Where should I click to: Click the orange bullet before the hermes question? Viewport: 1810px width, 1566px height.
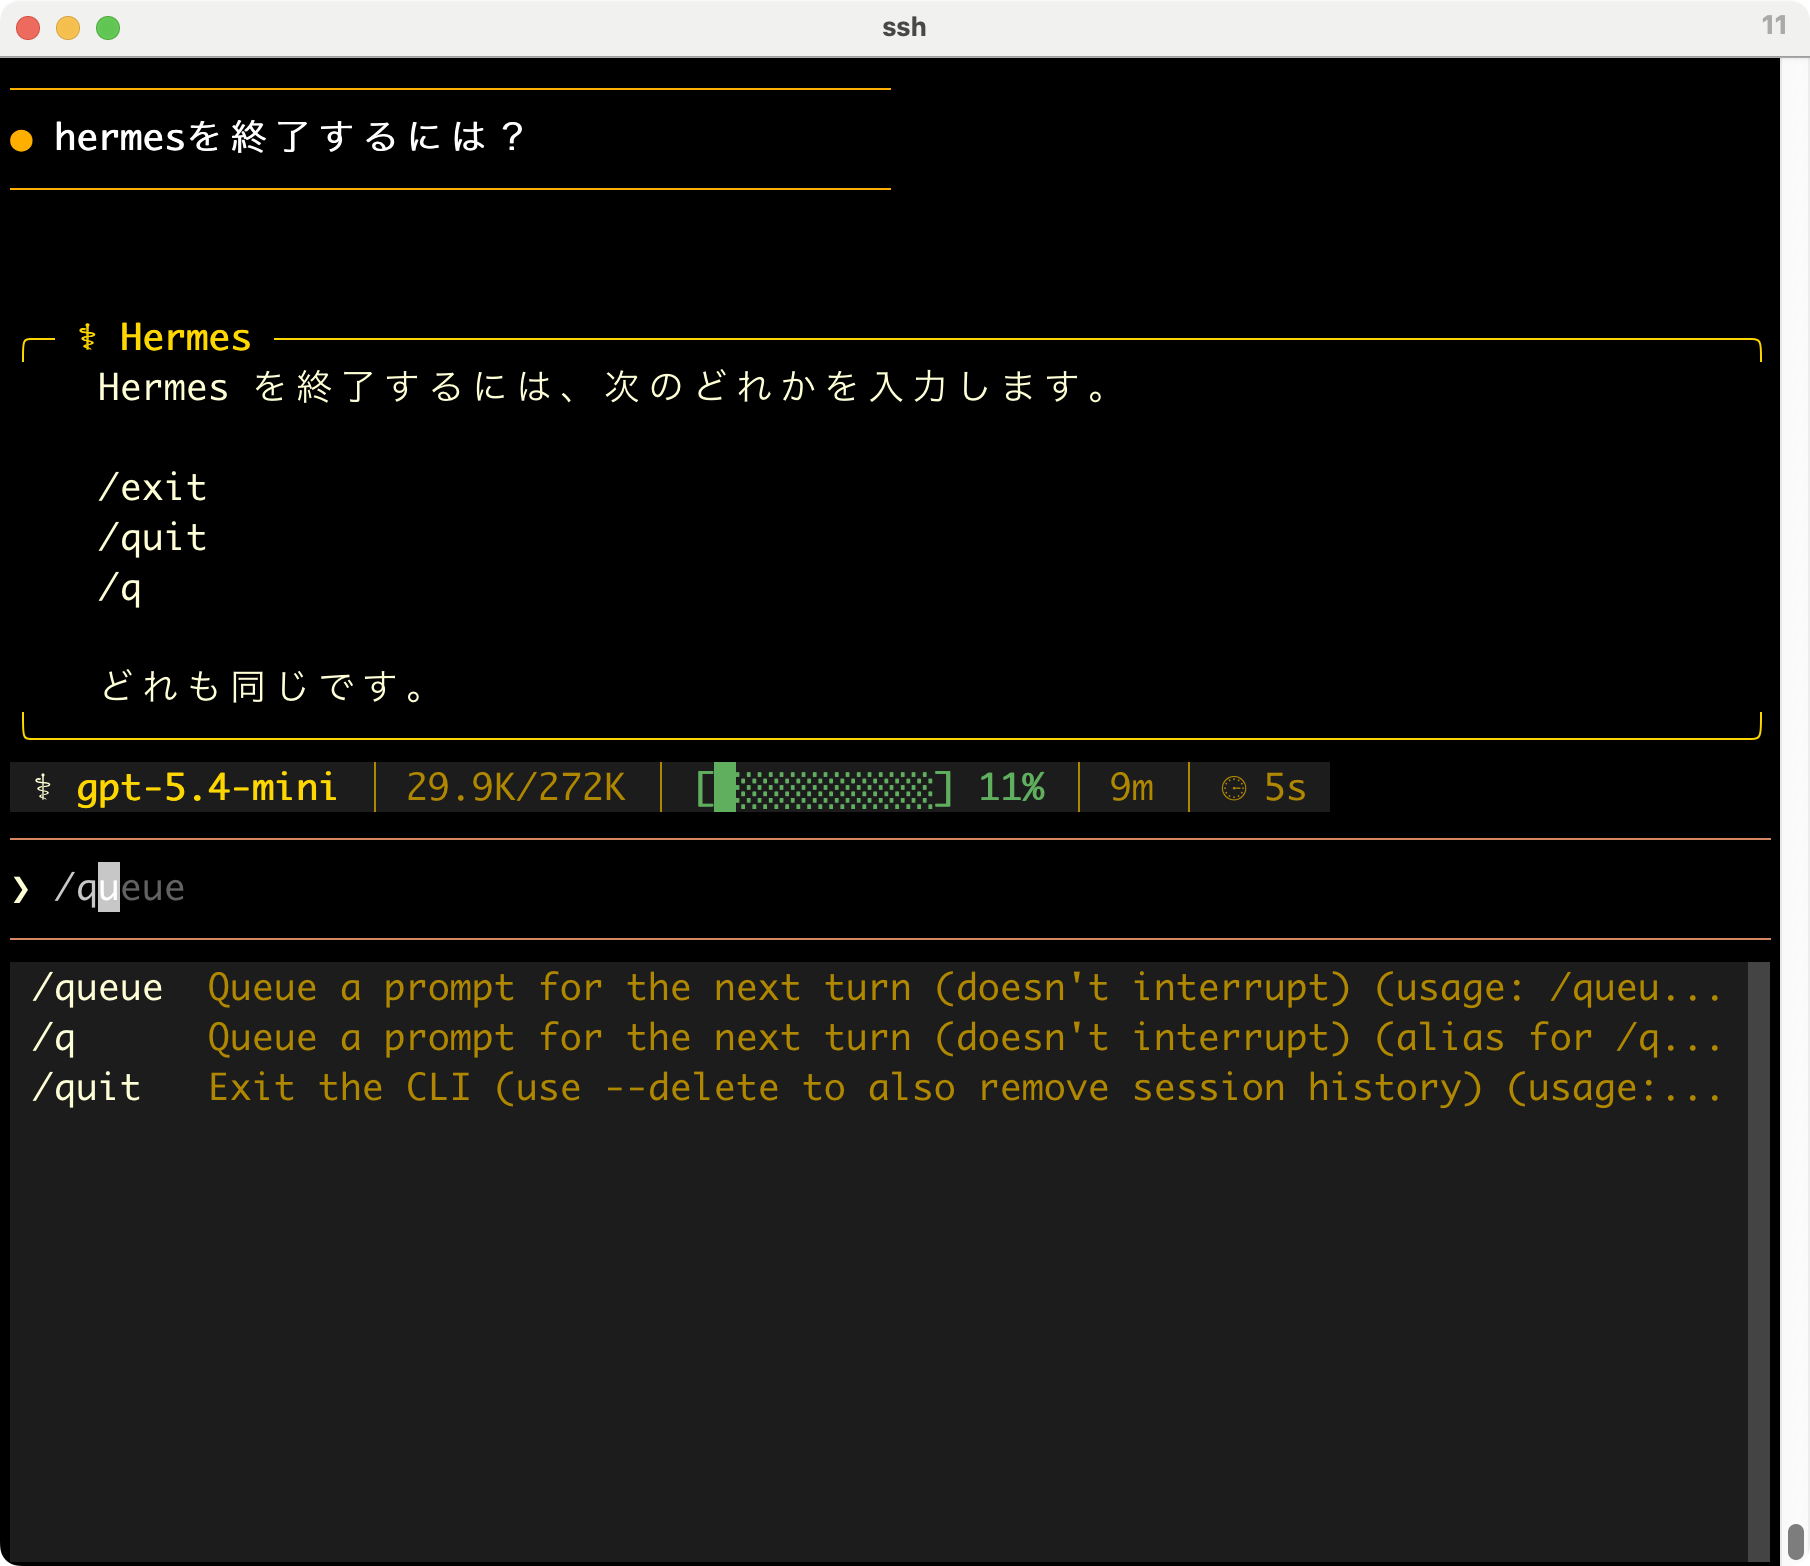click(21, 139)
